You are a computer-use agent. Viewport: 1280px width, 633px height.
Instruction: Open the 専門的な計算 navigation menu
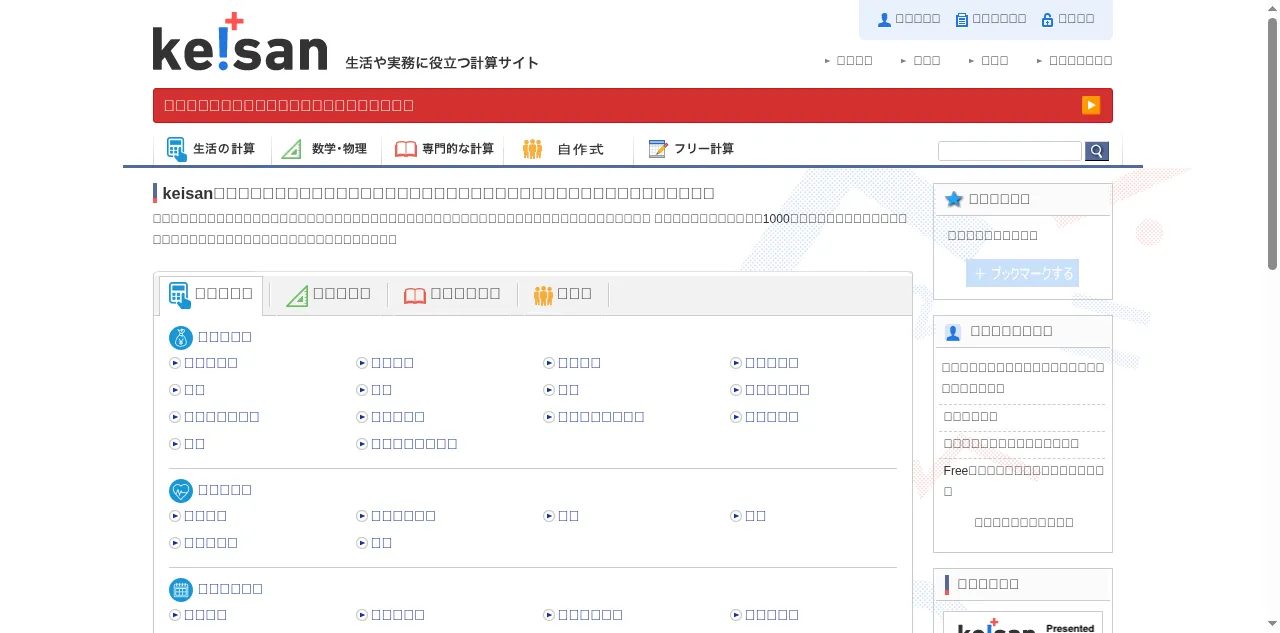[x=445, y=149]
